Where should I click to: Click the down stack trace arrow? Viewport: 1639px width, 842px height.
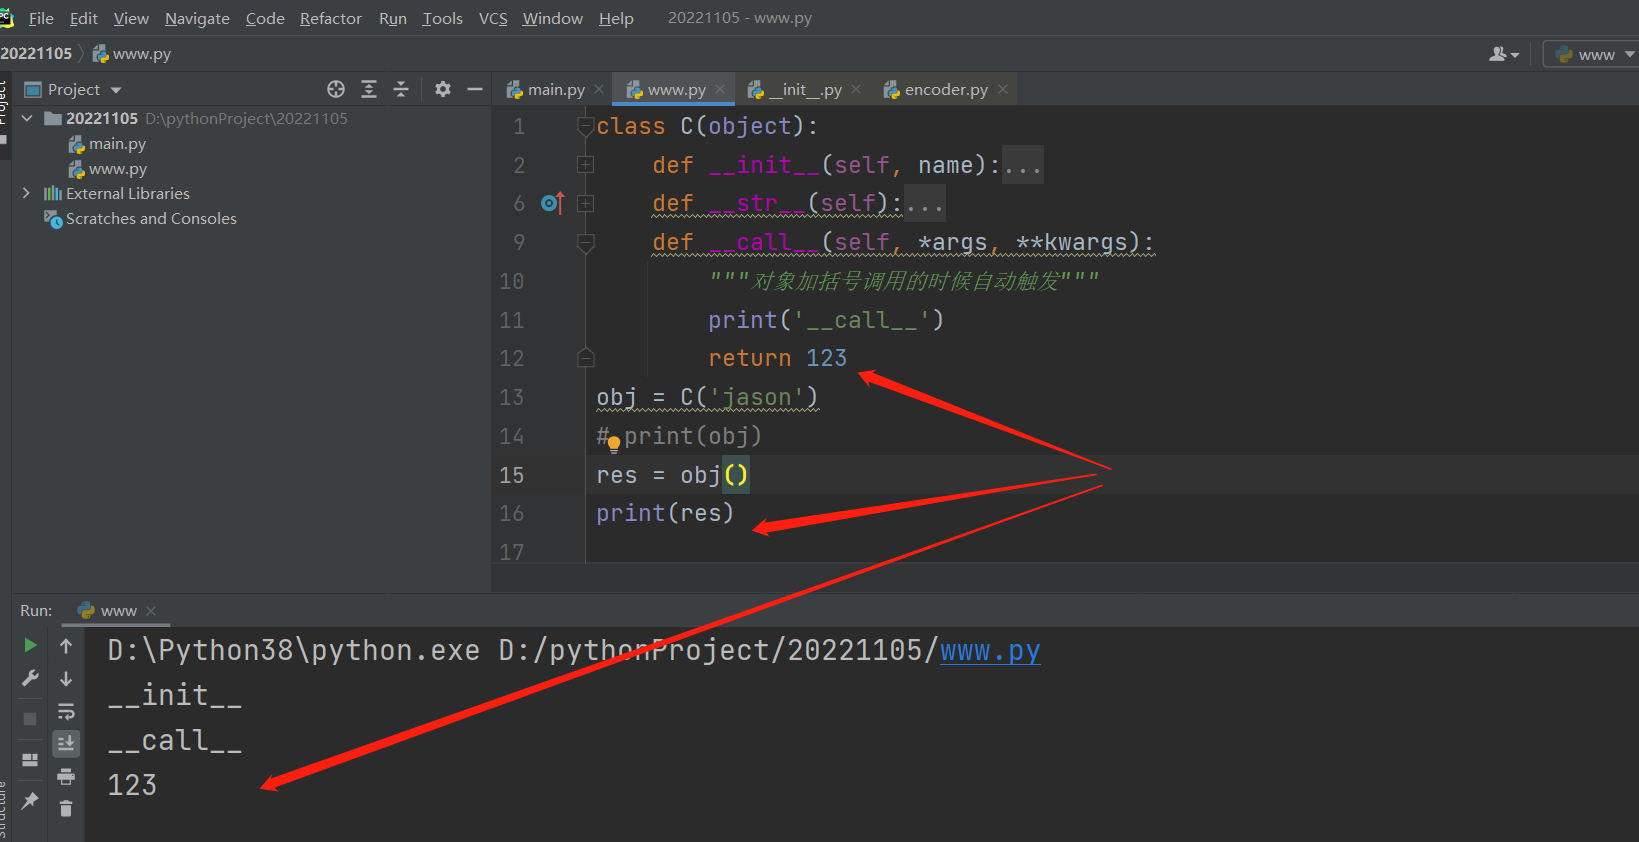[x=66, y=679]
